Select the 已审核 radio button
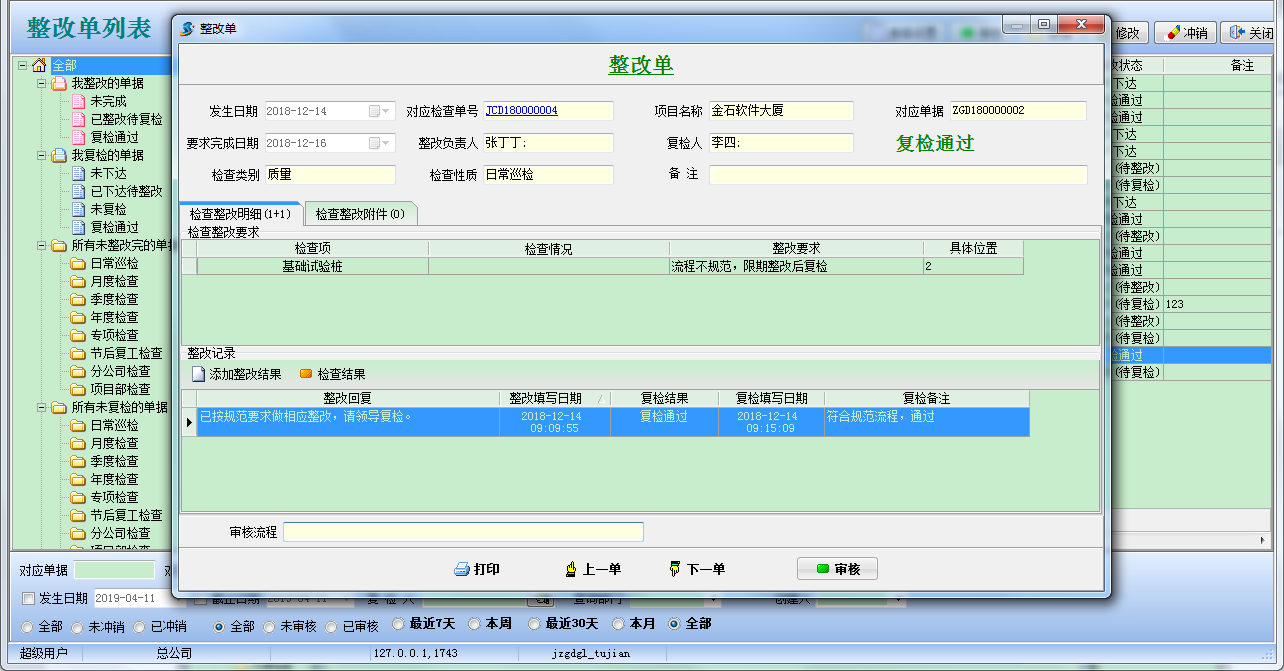 332,626
